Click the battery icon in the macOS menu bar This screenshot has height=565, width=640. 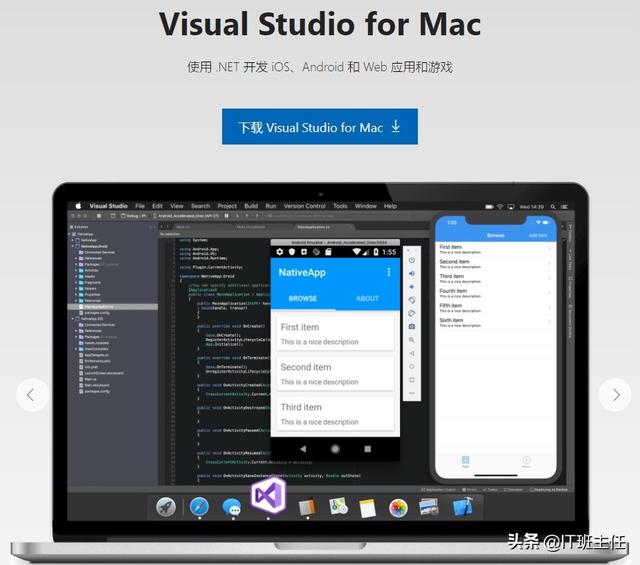[x=489, y=207]
